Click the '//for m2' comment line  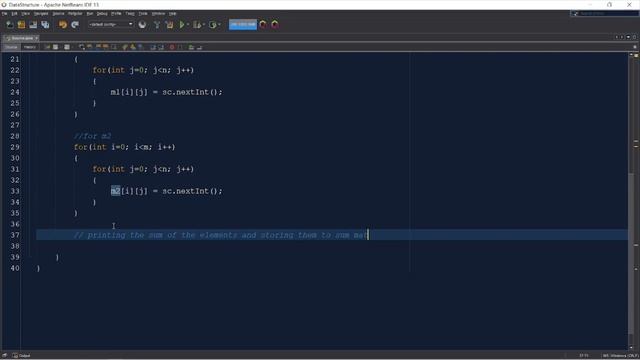point(92,136)
